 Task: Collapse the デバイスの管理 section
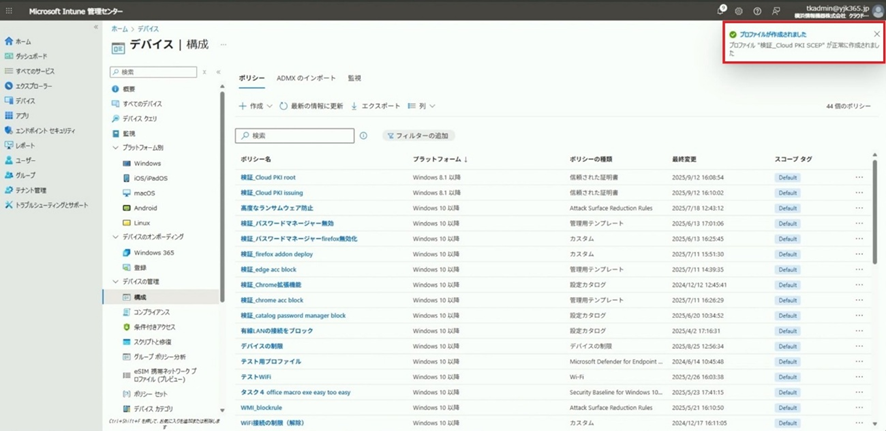(x=115, y=282)
